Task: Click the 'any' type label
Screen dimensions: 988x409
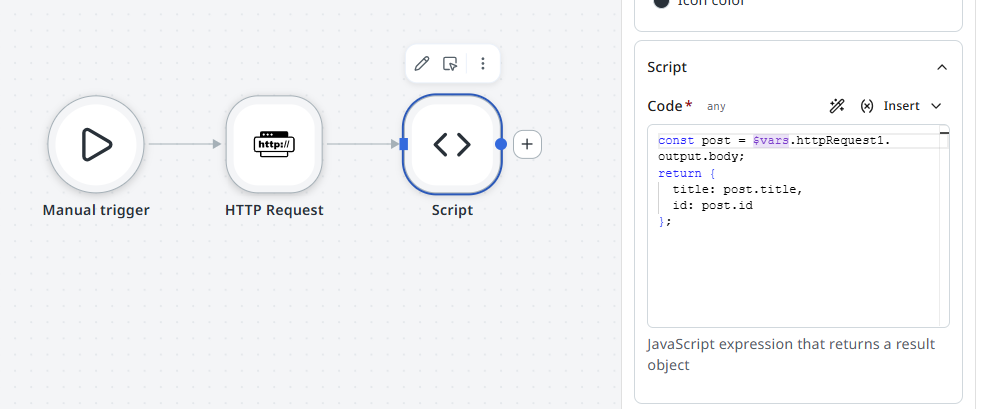Action: [x=716, y=107]
